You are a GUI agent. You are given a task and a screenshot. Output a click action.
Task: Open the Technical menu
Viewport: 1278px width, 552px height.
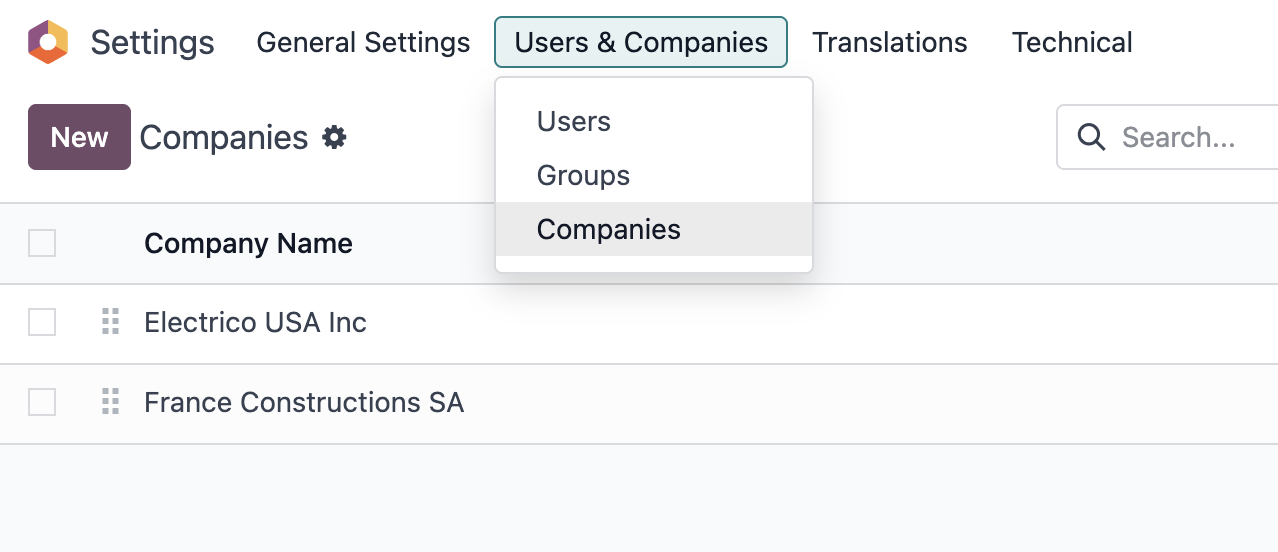pos(1071,42)
